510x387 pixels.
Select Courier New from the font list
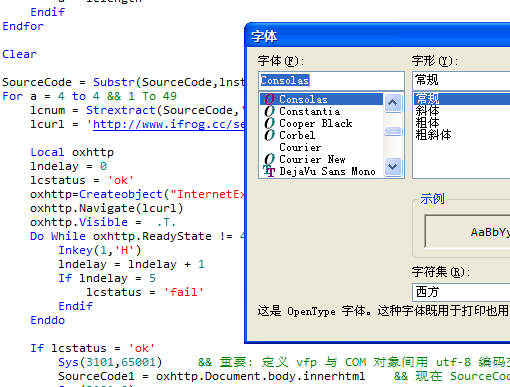[312, 159]
